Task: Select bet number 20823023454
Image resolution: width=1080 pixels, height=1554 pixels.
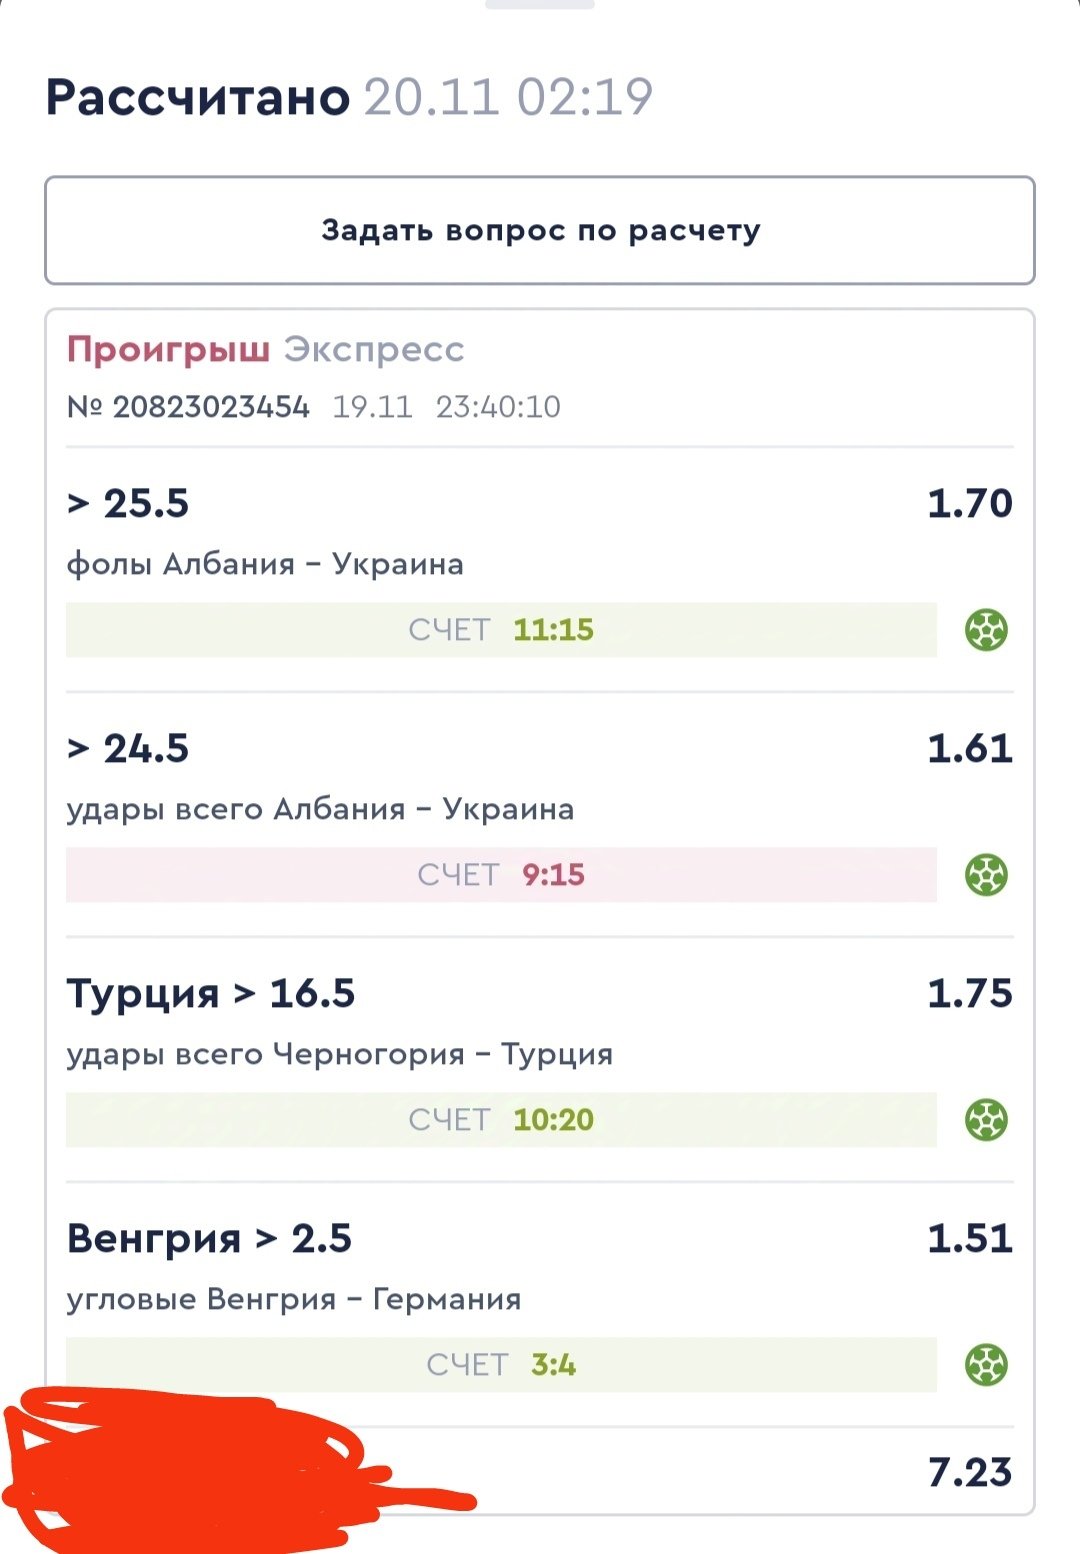Action: click(210, 407)
